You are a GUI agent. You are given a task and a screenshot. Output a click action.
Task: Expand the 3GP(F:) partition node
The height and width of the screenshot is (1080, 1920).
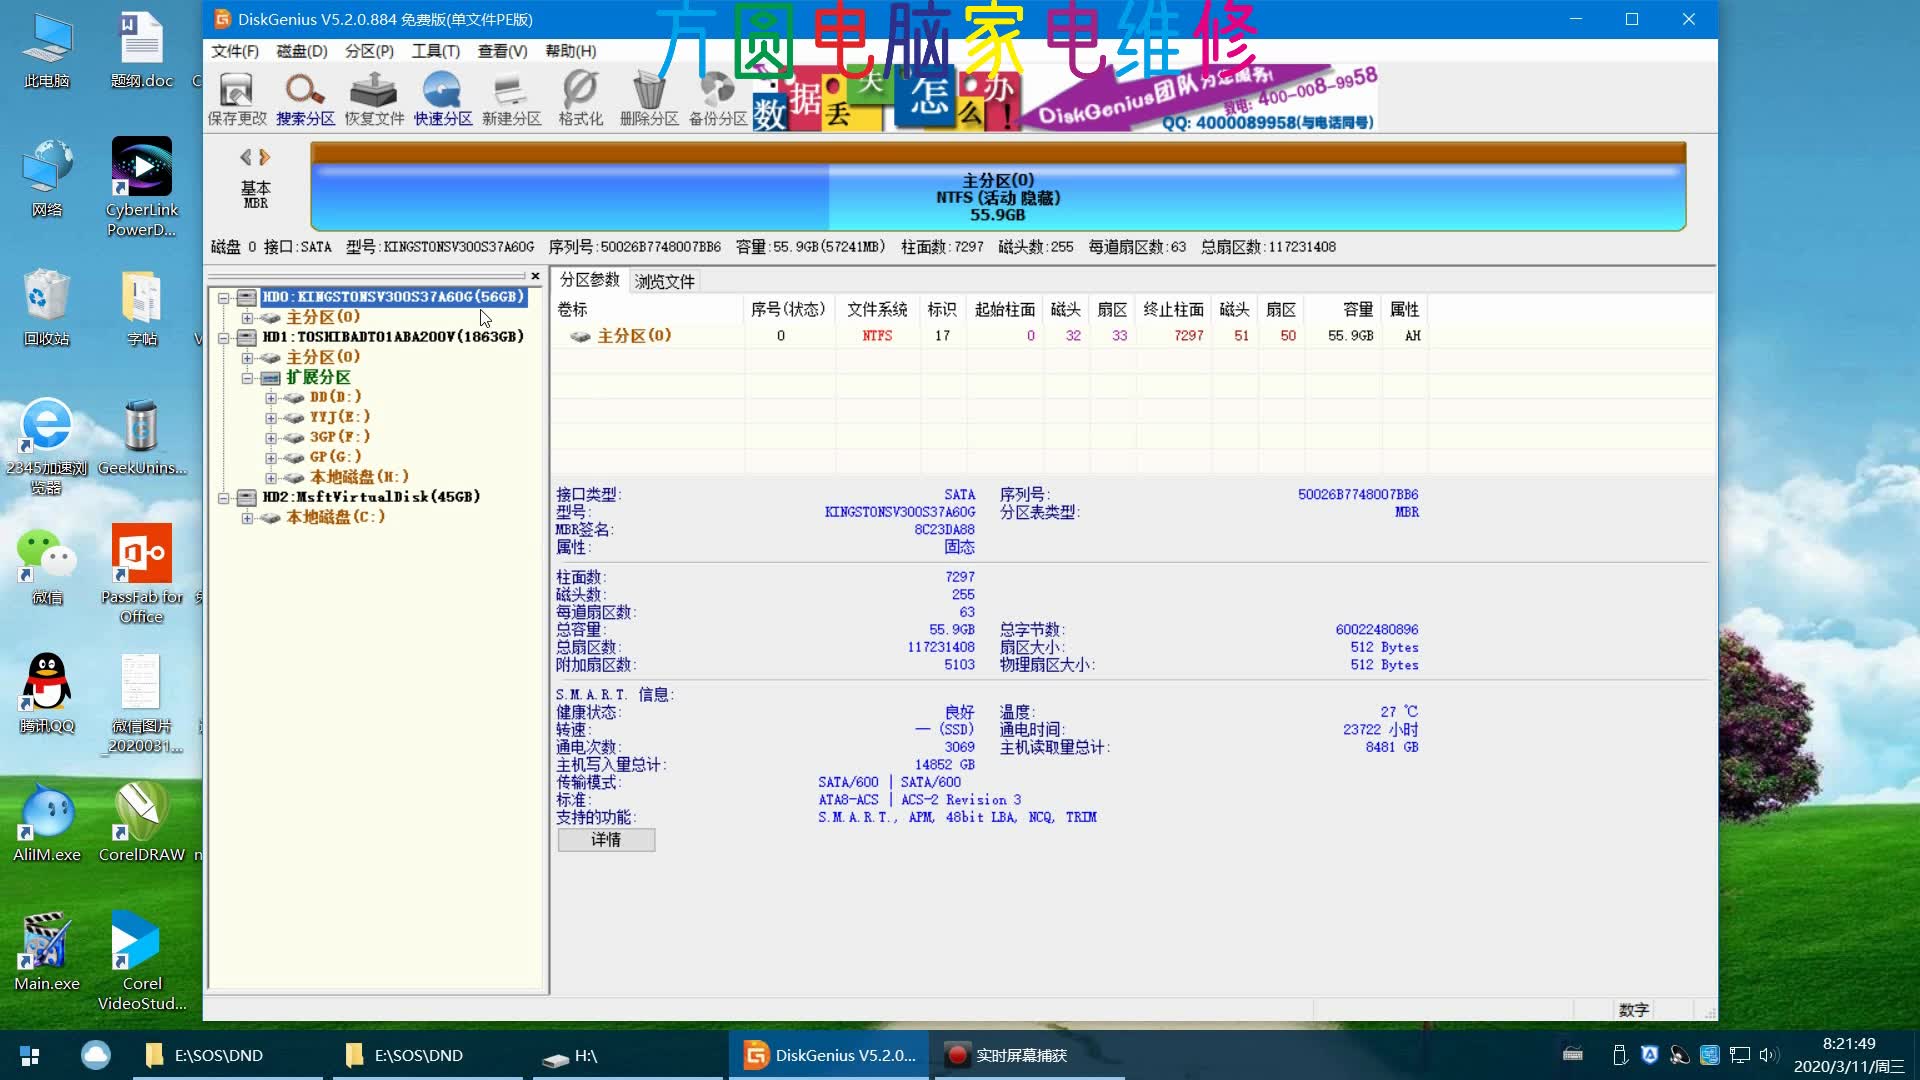tap(271, 438)
